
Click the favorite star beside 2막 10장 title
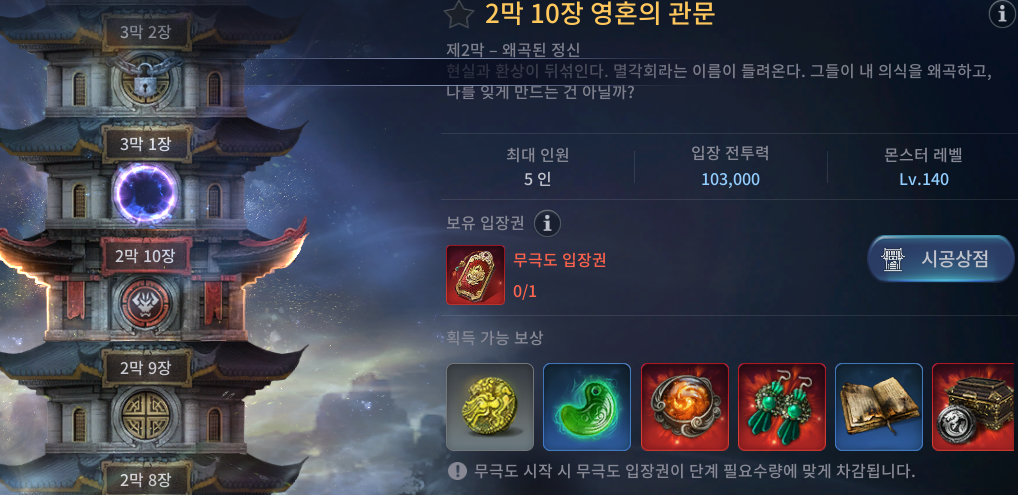click(x=458, y=14)
